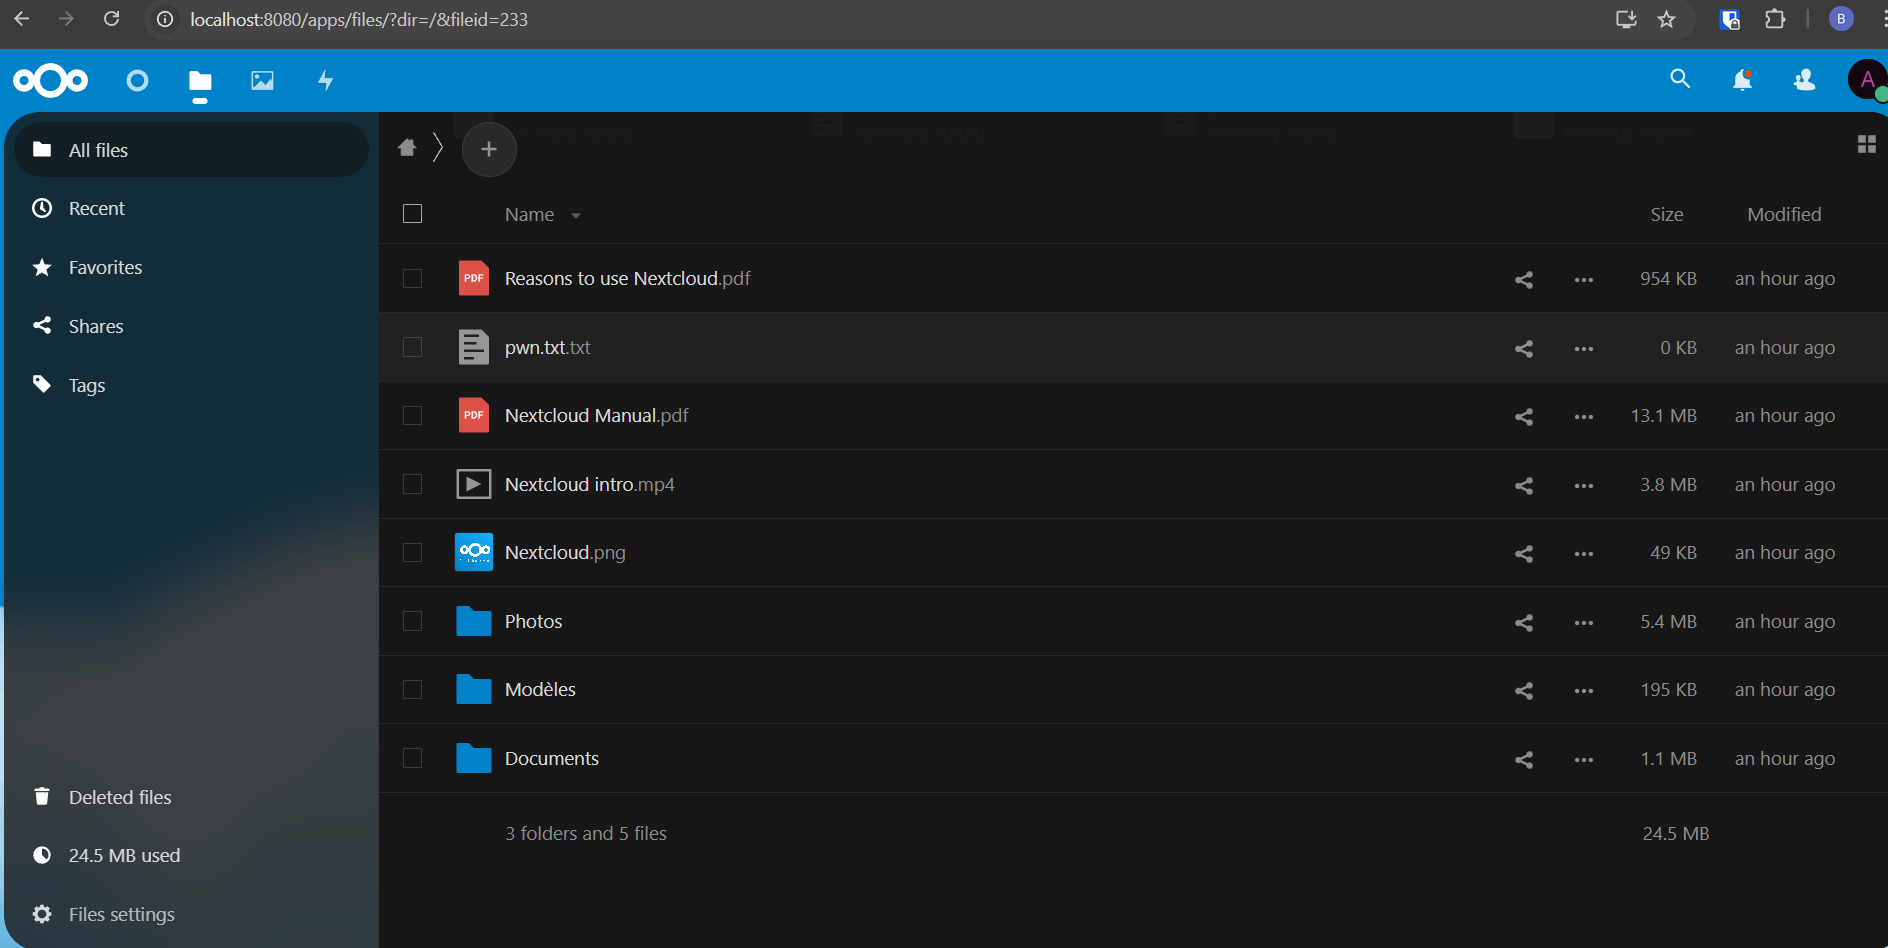Share the pwn.txt.txt file

[1524, 348]
